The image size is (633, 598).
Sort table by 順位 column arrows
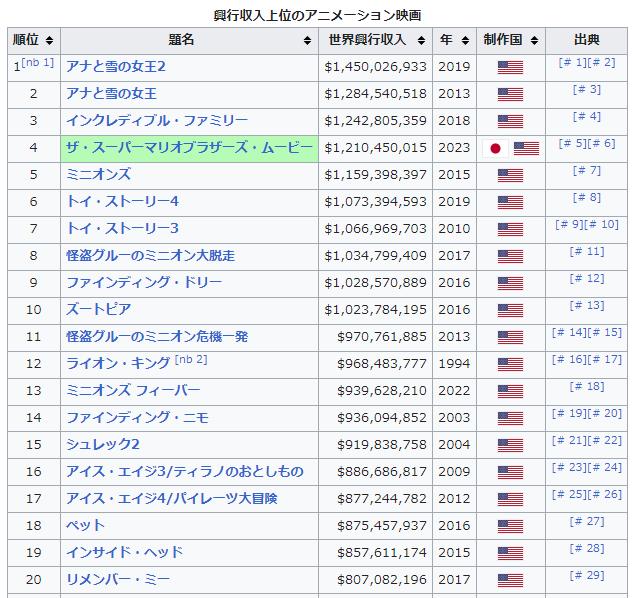(x=49, y=40)
